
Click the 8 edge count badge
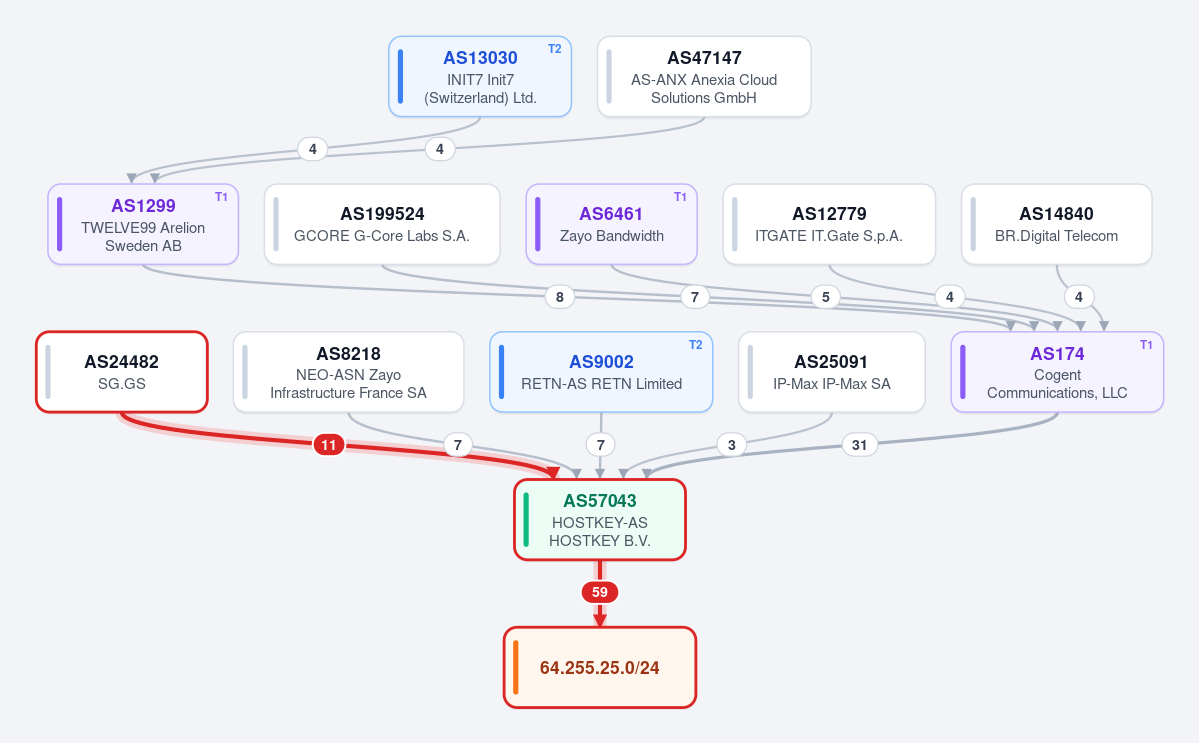click(x=560, y=297)
